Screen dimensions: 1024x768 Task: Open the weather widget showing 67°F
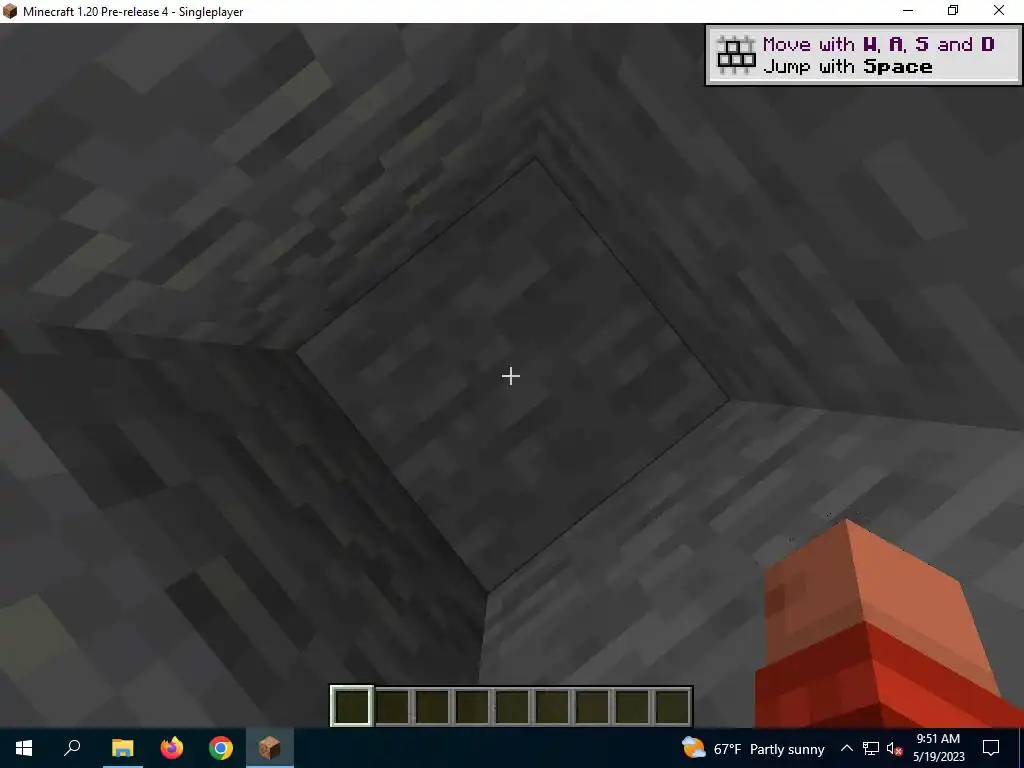coord(752,748)
